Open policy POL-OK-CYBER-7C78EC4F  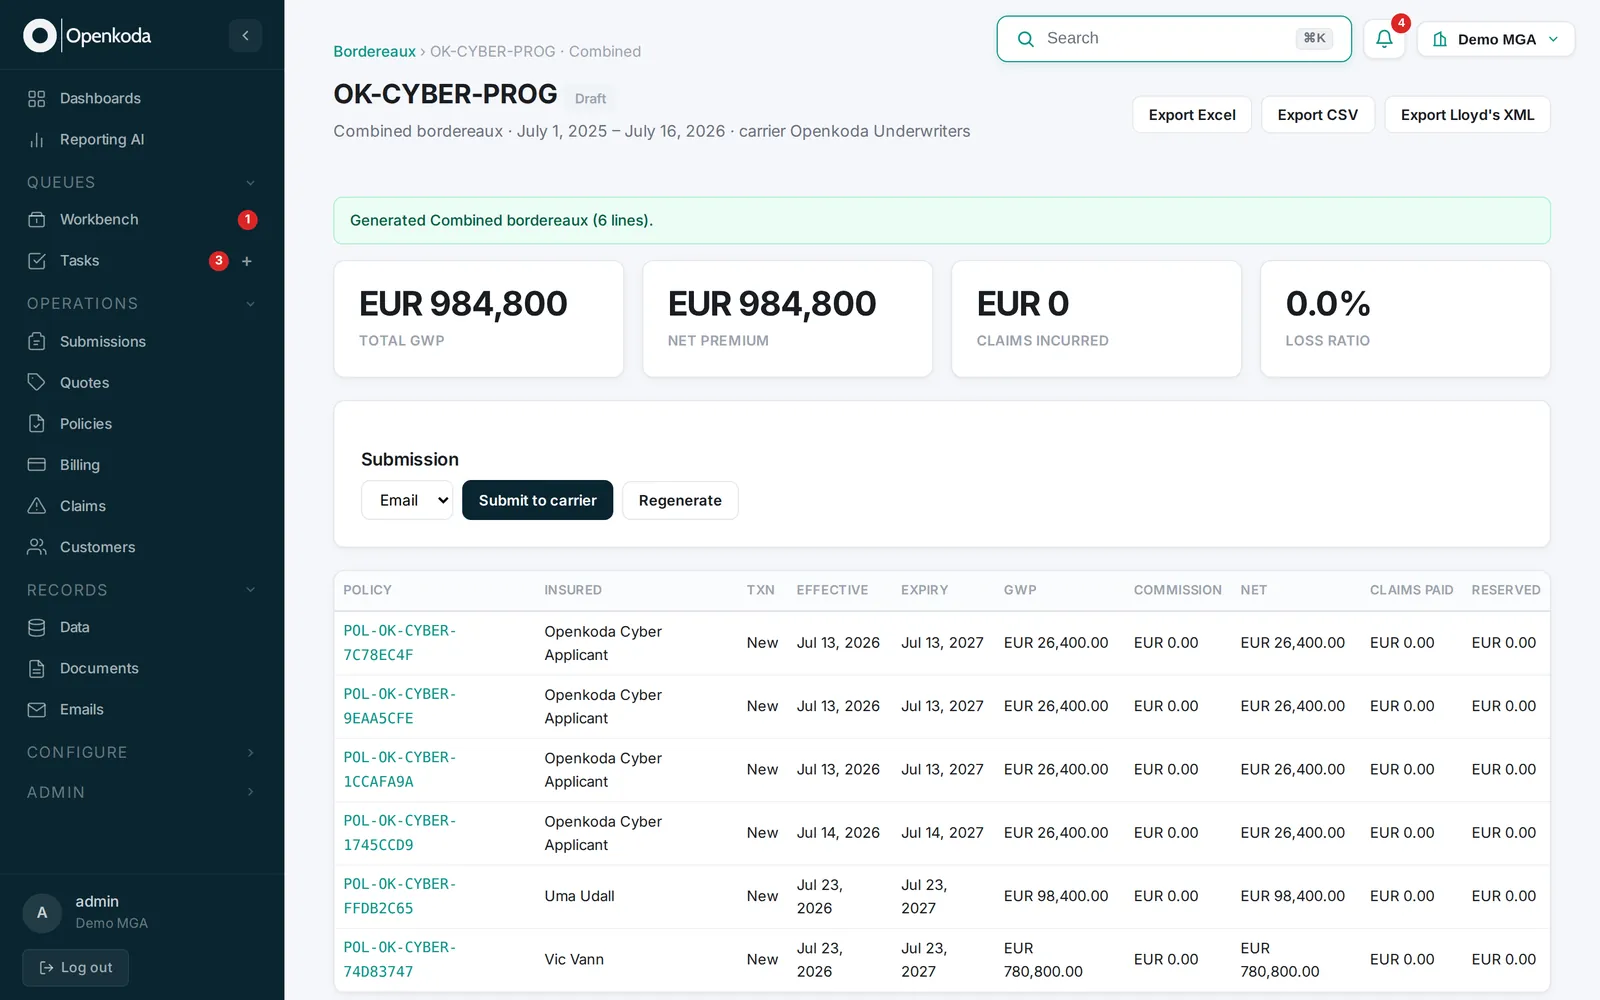[400, 643]
